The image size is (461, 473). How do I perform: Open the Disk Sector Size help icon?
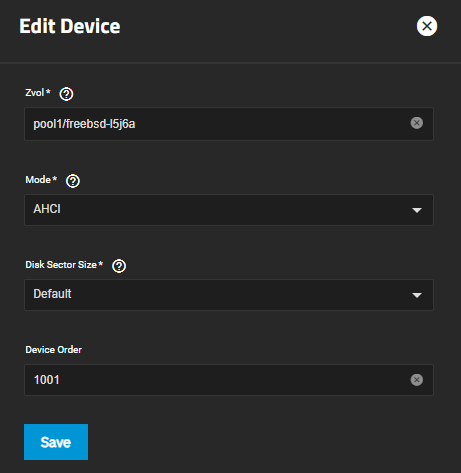tap(119, 266)
